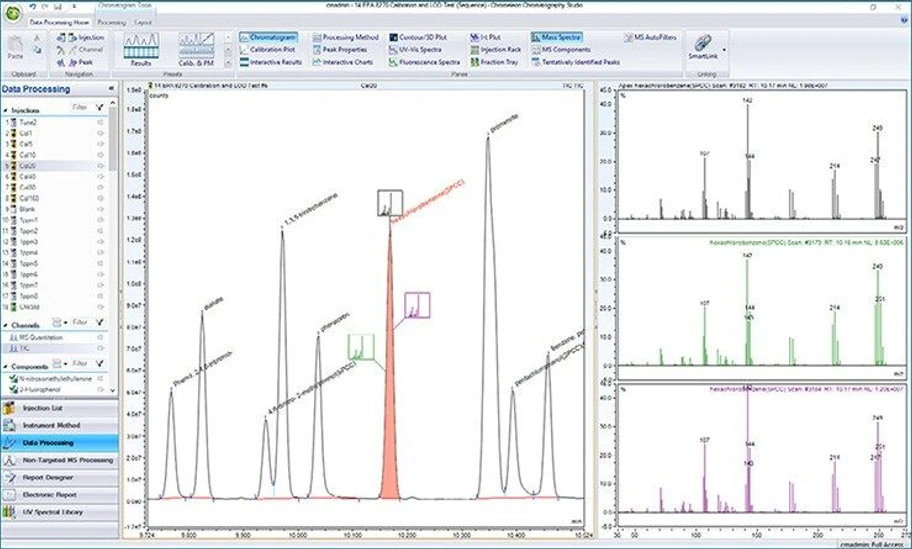Toggle the pin icon beside MS Quantitation channel

pos(100,337)
